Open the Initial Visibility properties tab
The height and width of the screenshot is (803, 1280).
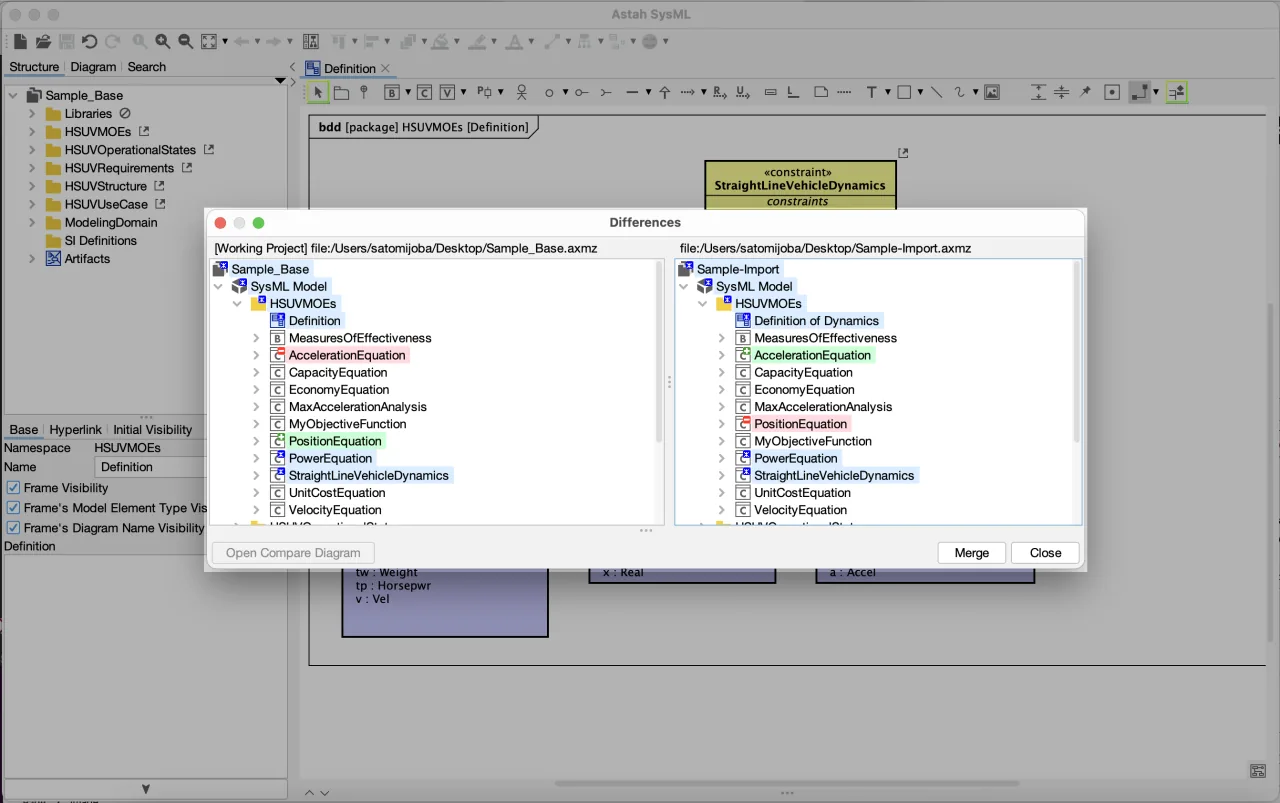tap(153, 430)
